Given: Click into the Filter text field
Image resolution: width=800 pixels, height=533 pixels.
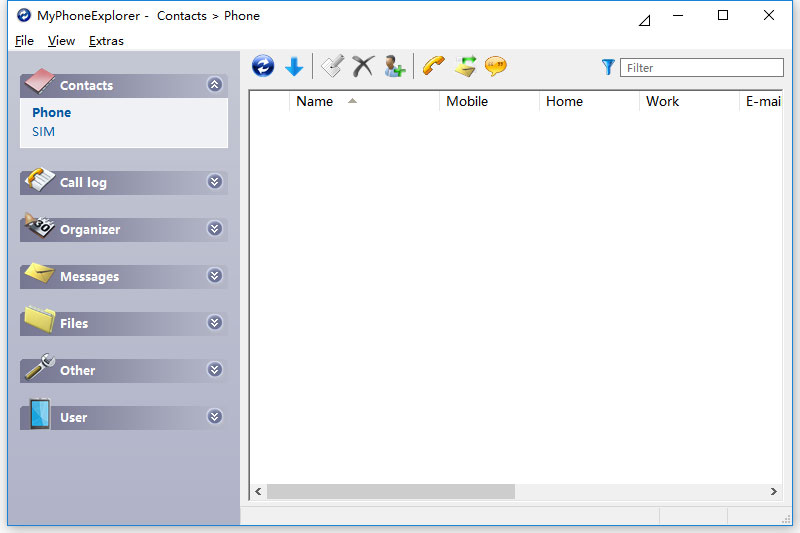Looking at the screenshot, I should pos(701,68).
